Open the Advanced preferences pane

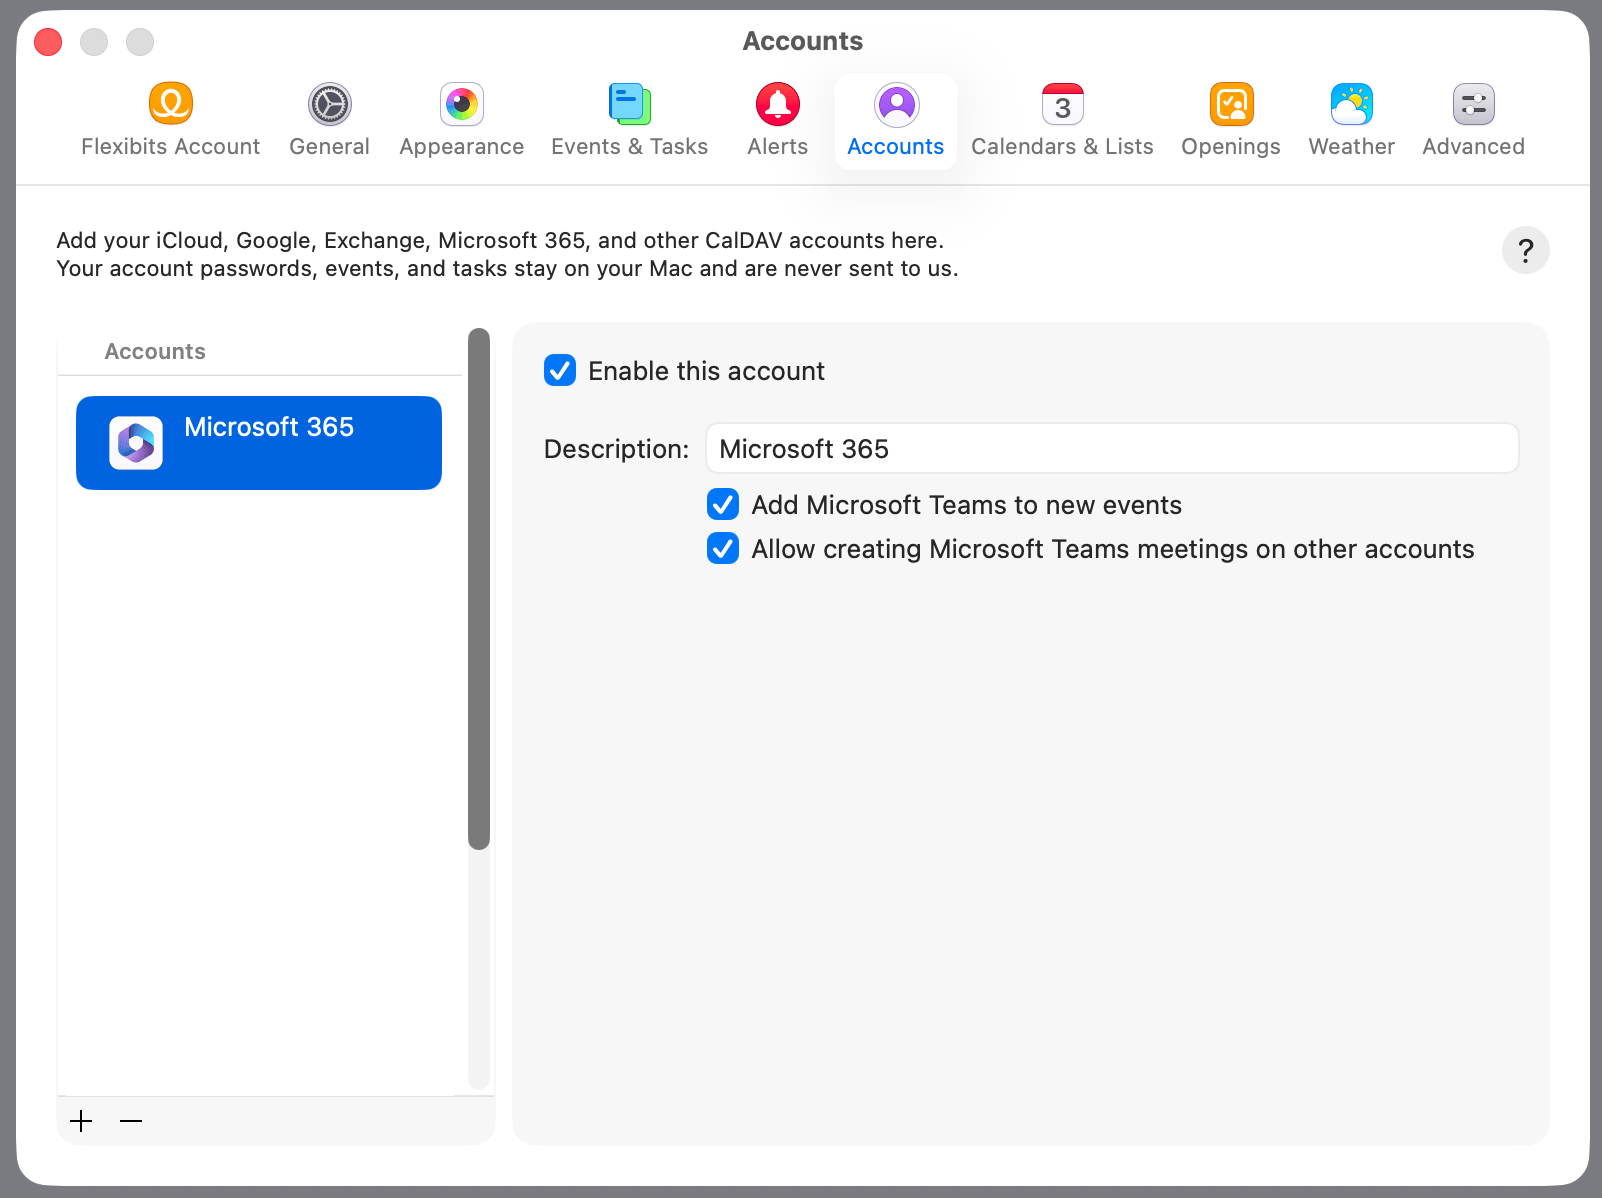click(1472, 118)
